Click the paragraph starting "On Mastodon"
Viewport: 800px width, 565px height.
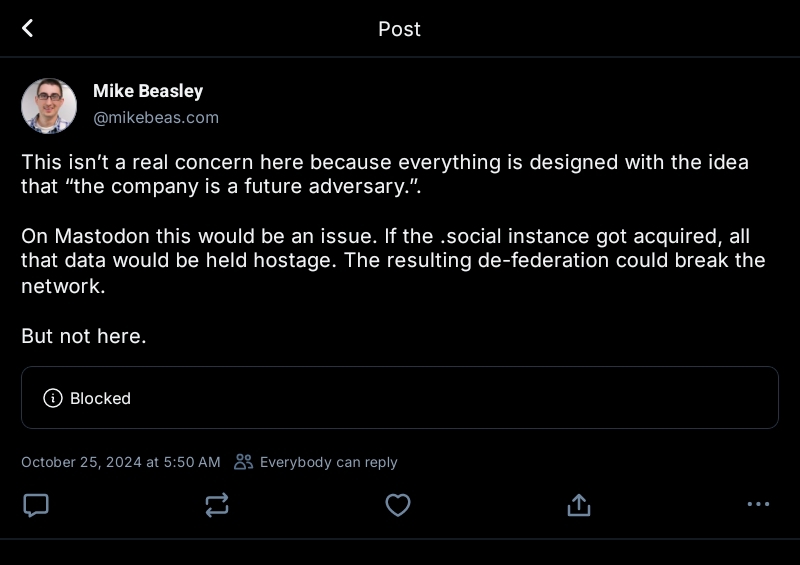pos(392,260)
